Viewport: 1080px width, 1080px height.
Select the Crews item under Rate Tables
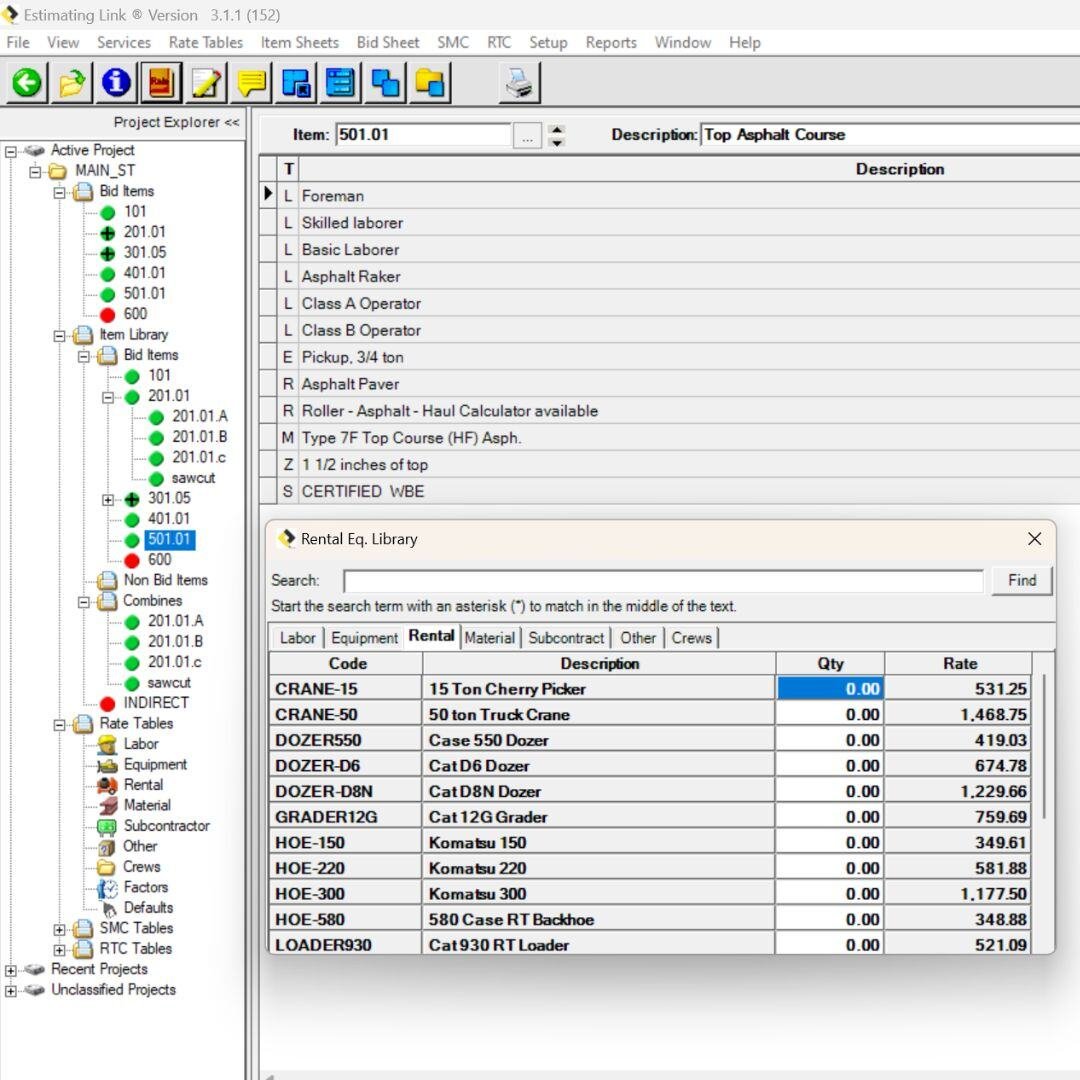click(x=143, y=867)
